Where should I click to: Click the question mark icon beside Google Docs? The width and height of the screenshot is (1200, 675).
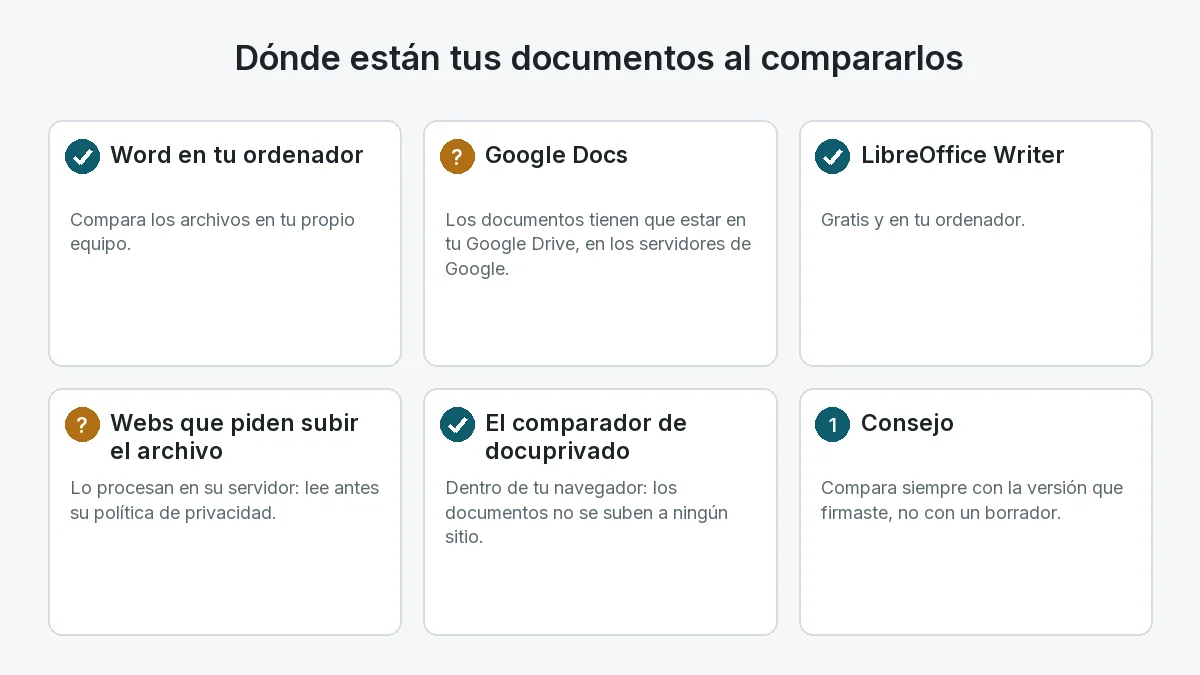pos(457,156)
